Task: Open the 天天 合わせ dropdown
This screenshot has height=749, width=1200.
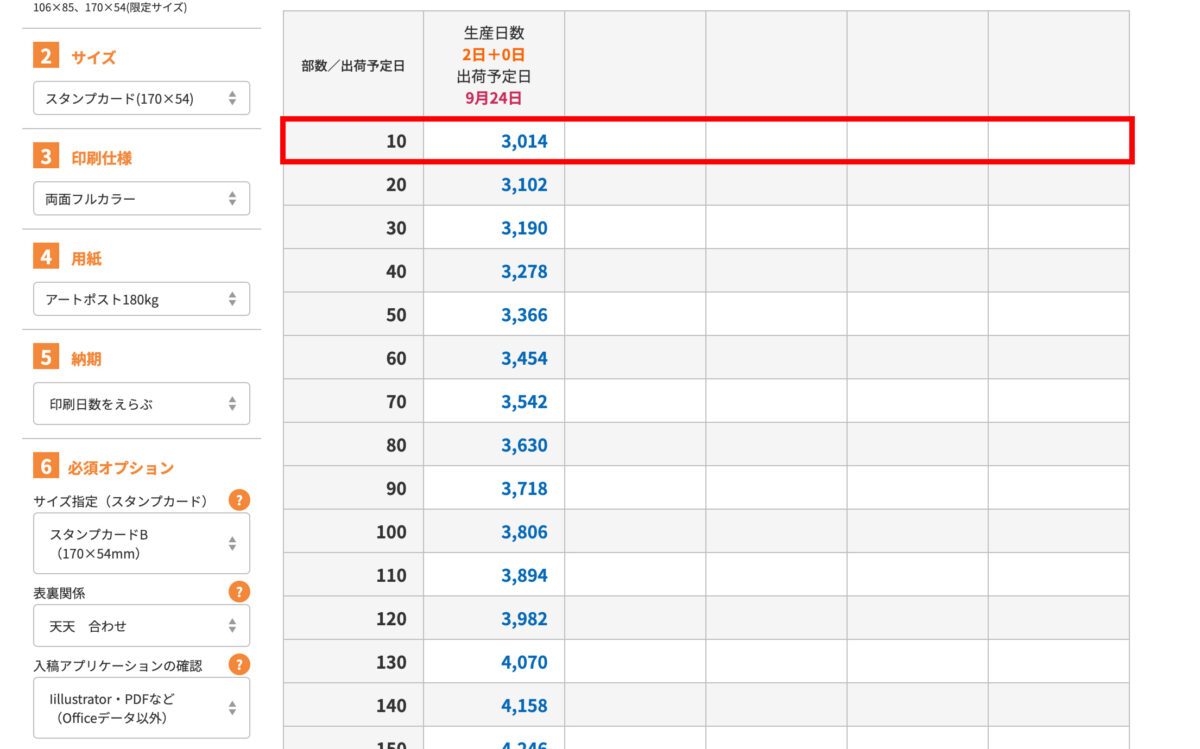Action: pos(141,626)
